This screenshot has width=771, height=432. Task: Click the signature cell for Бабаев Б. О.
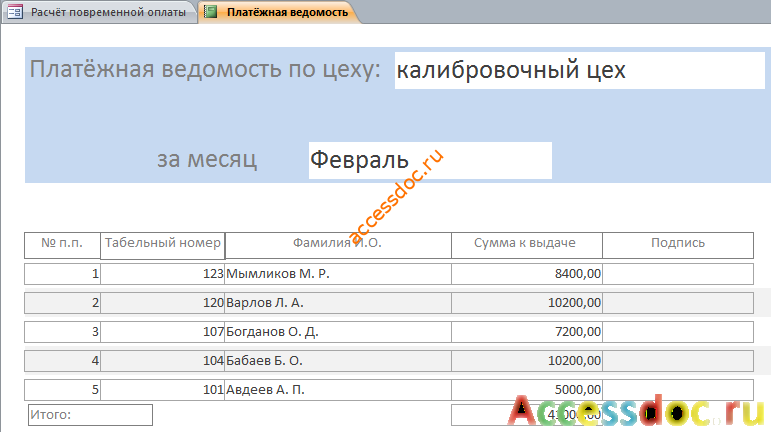coord(678,361)
